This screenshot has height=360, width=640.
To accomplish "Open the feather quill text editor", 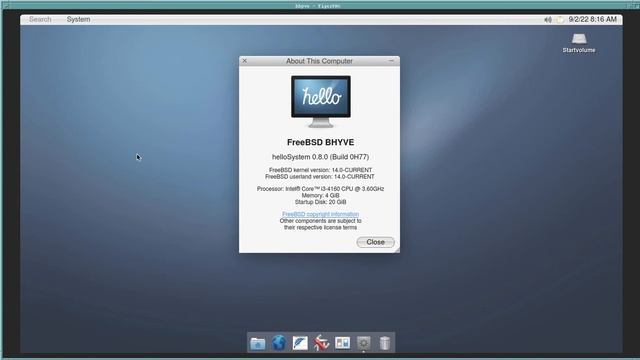I will [x=300, y=343].
